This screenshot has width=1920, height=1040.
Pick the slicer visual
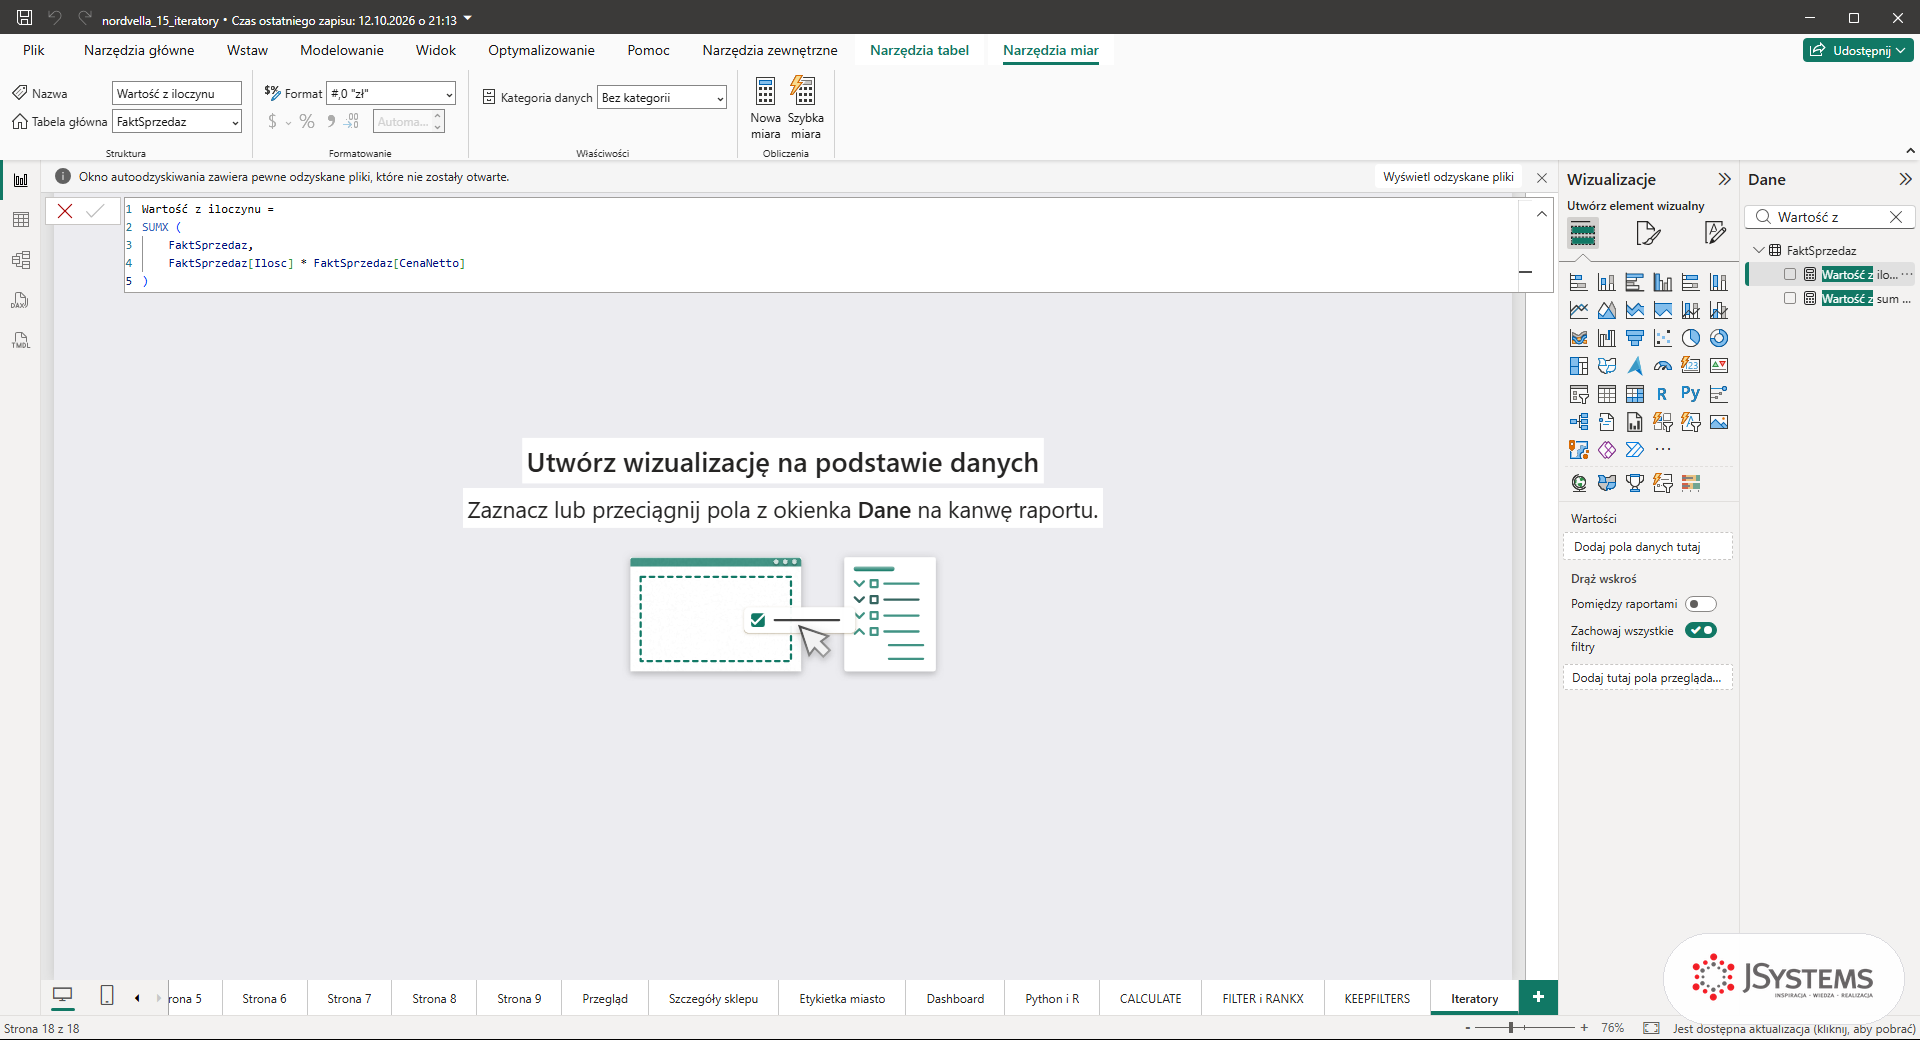[x=1579, y=394]
